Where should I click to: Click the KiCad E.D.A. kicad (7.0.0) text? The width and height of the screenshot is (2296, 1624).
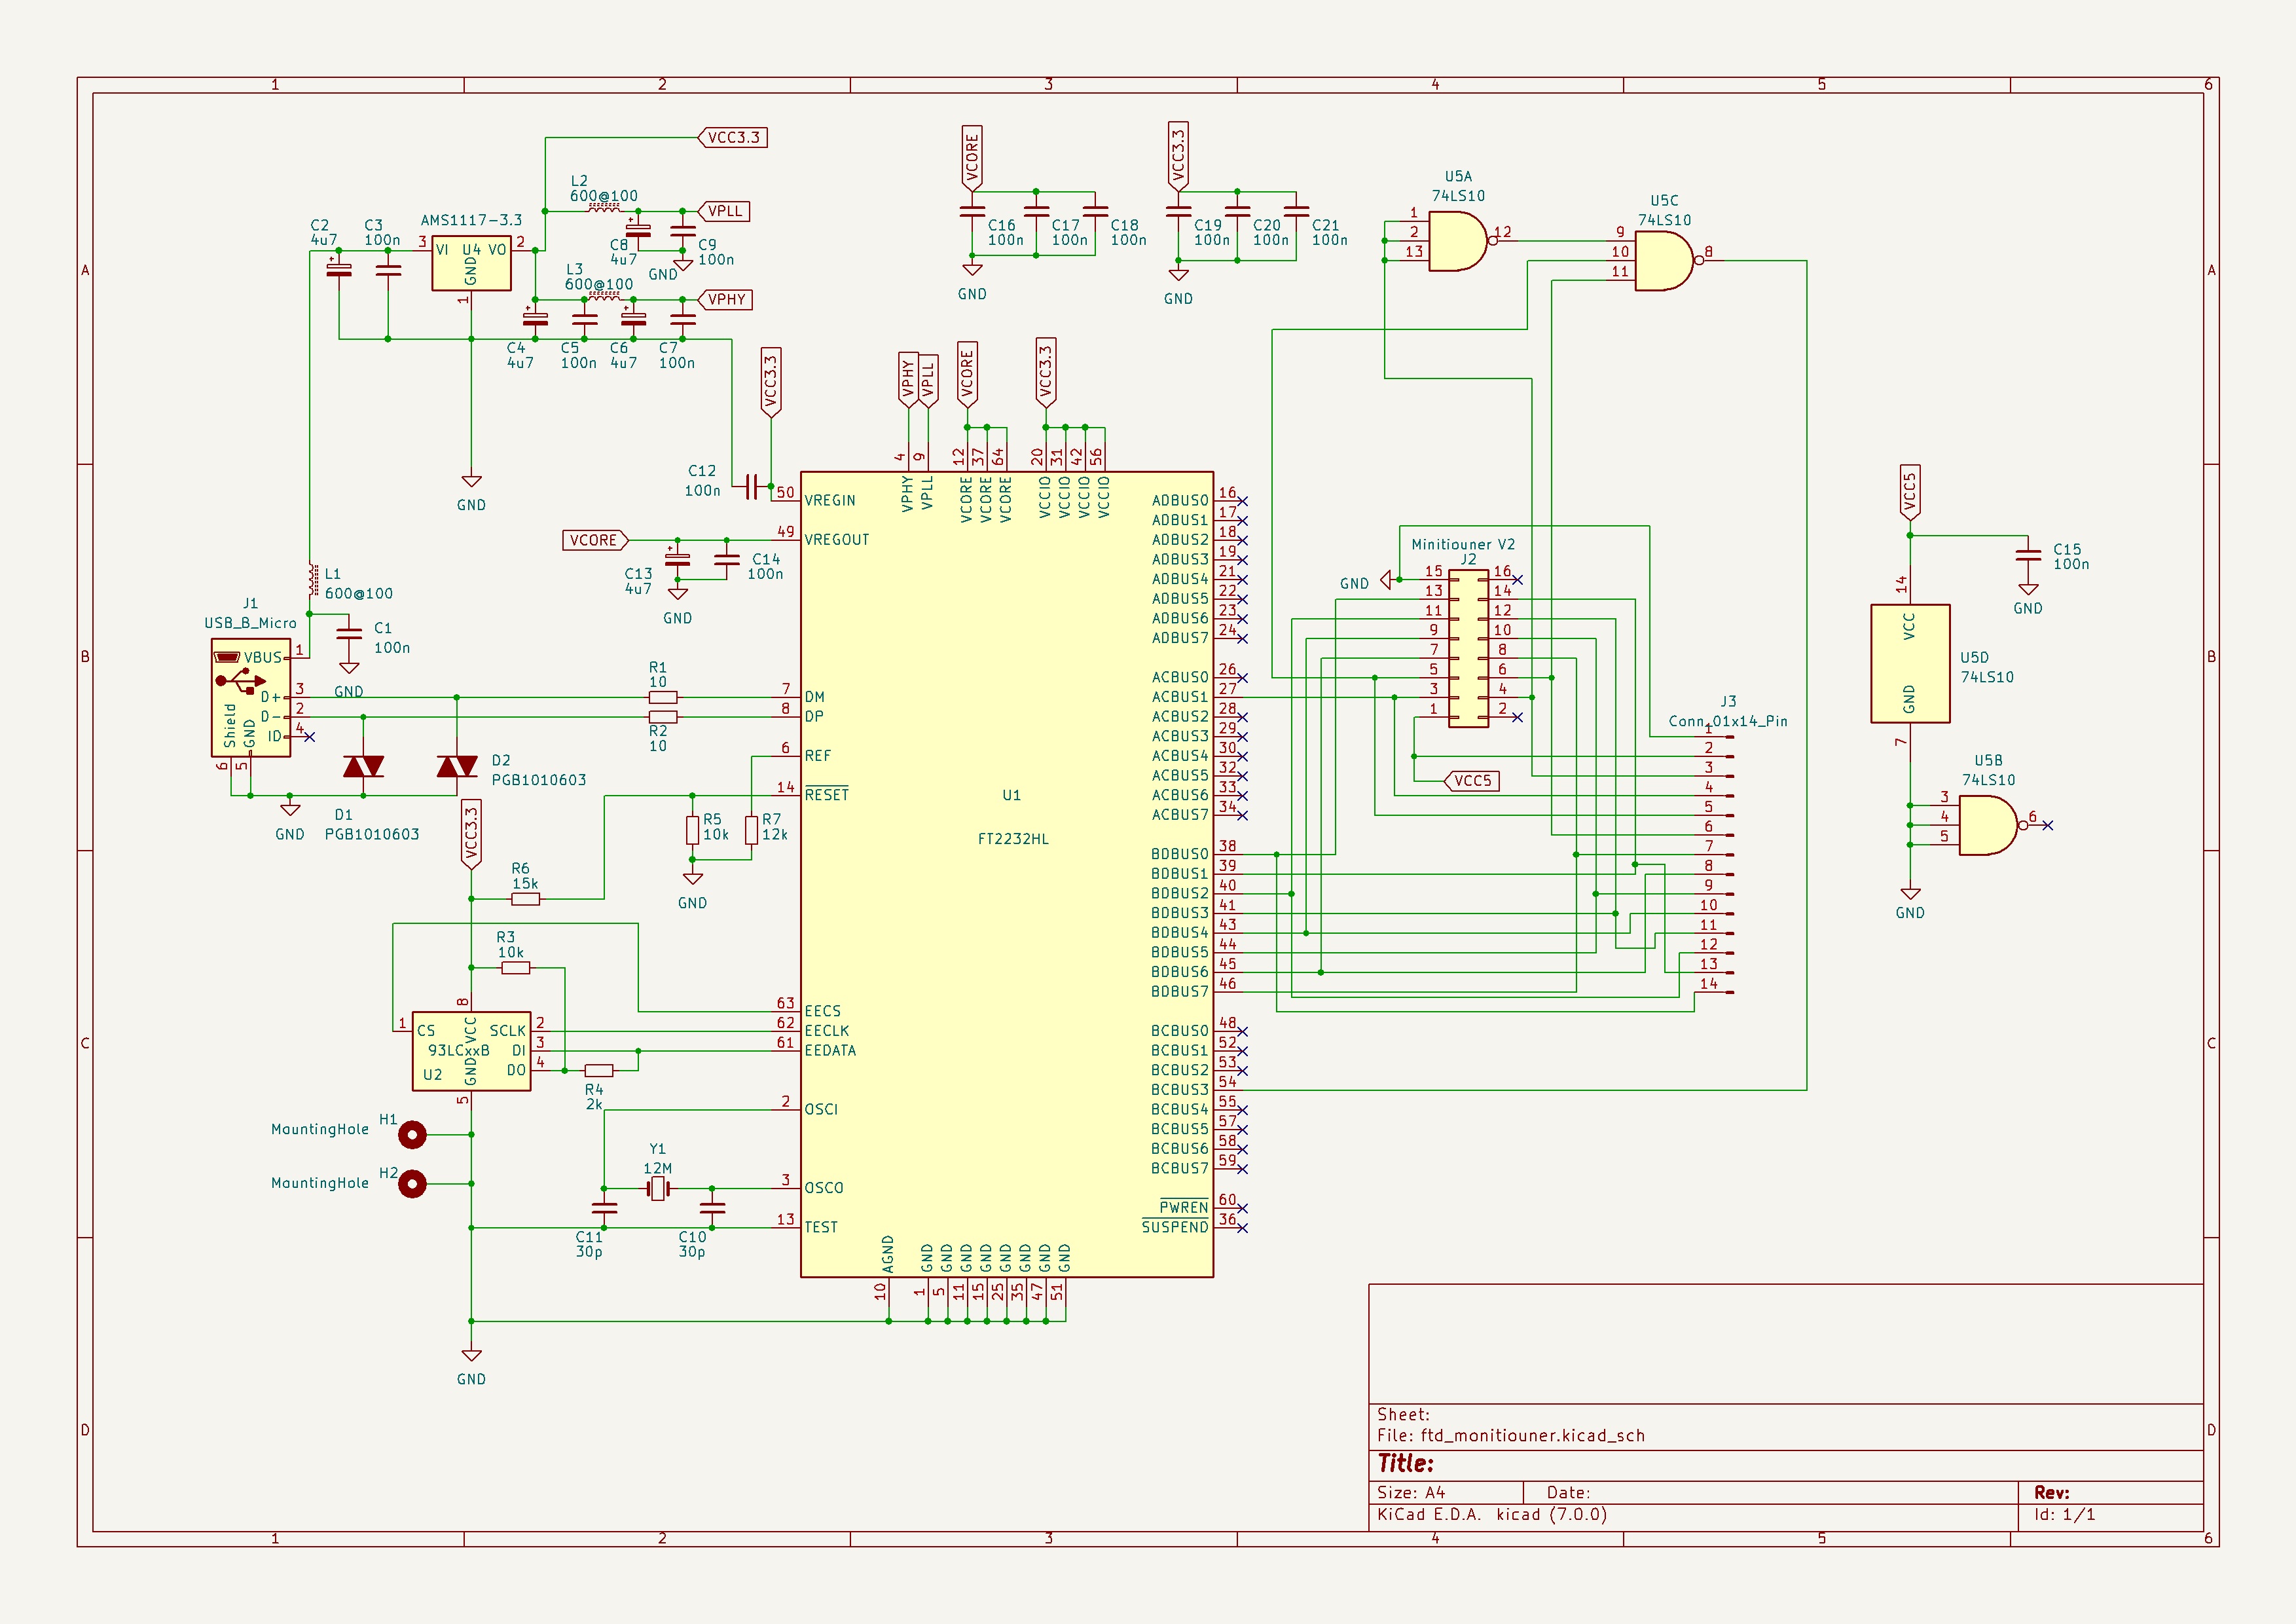click(1492, 1514)
